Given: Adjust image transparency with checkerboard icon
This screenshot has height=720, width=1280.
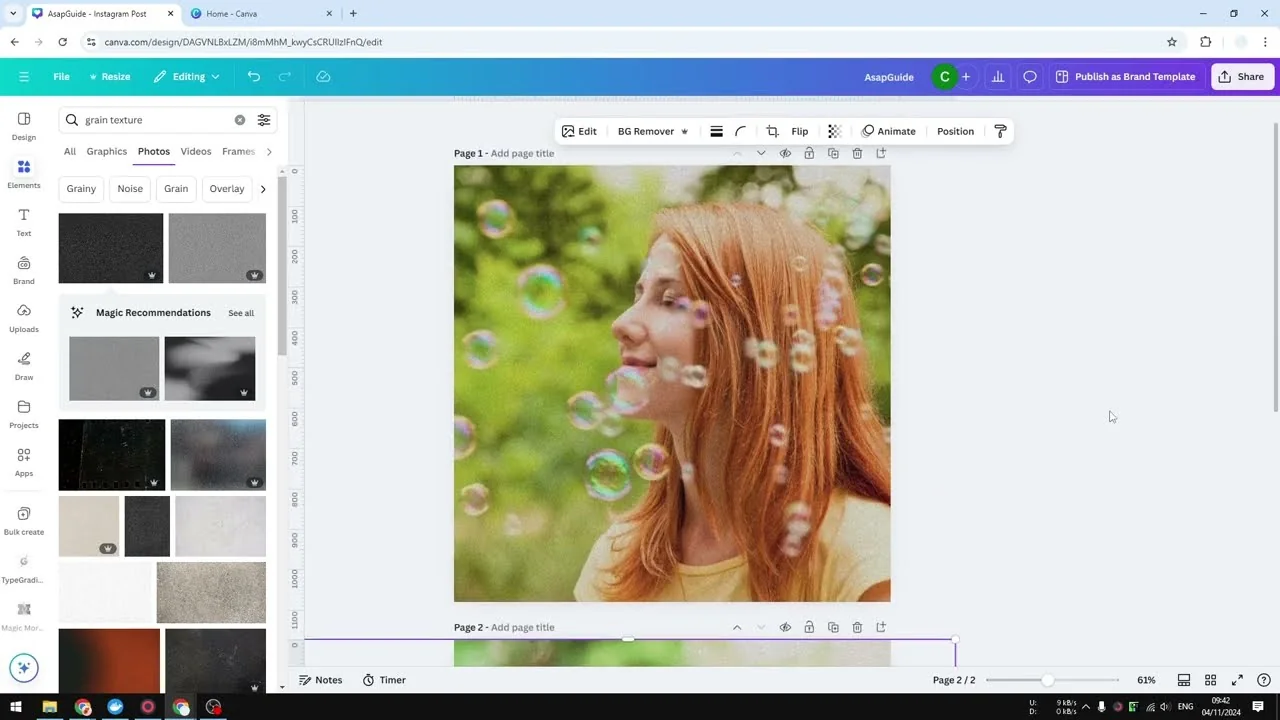Looking at the screenshot, I should (834, 131).
